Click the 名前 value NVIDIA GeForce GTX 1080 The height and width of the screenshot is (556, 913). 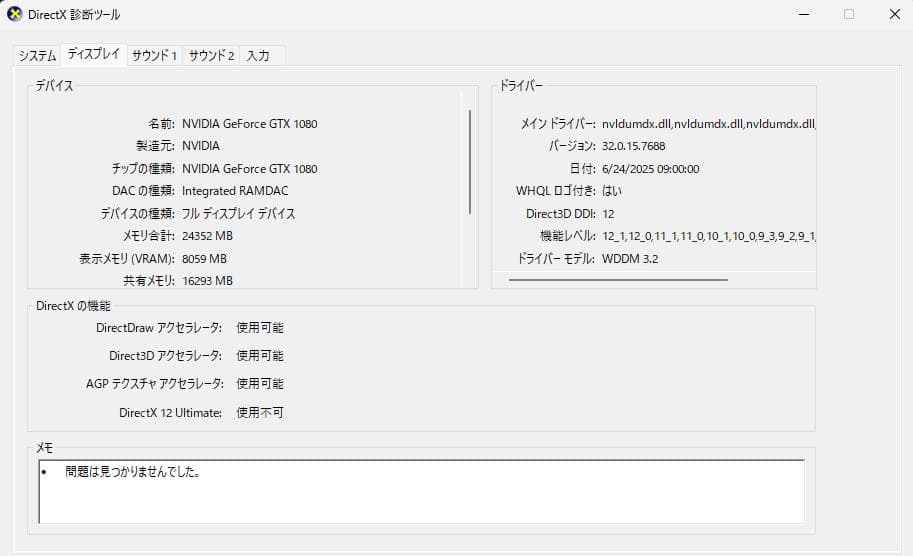click(x=250, y=124)
